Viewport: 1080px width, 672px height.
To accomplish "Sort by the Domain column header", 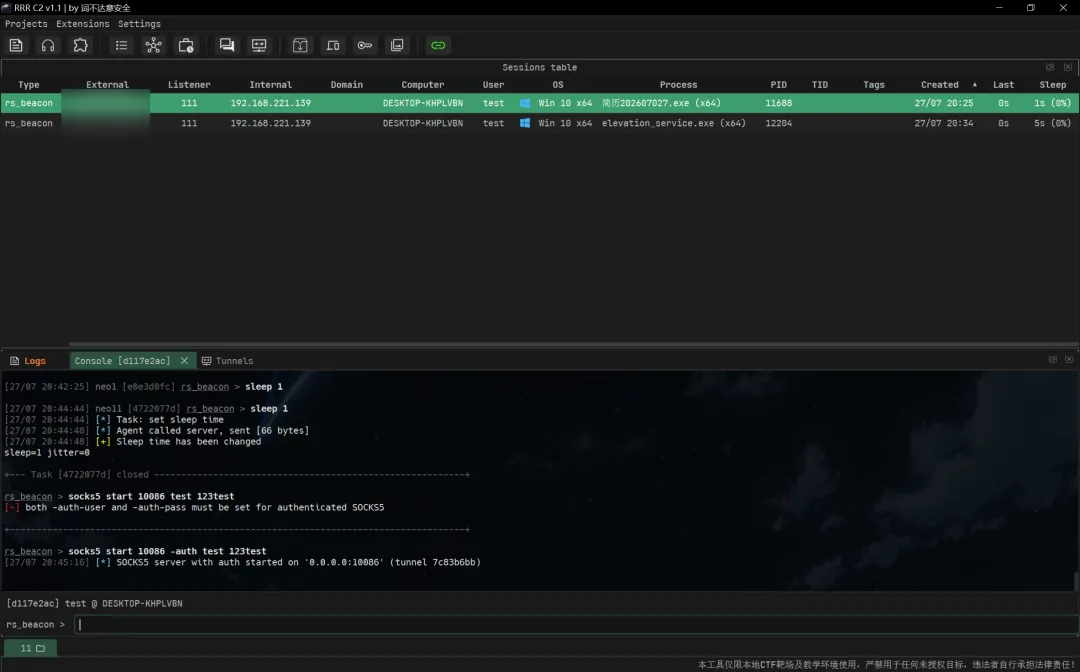I will [346, 85].
